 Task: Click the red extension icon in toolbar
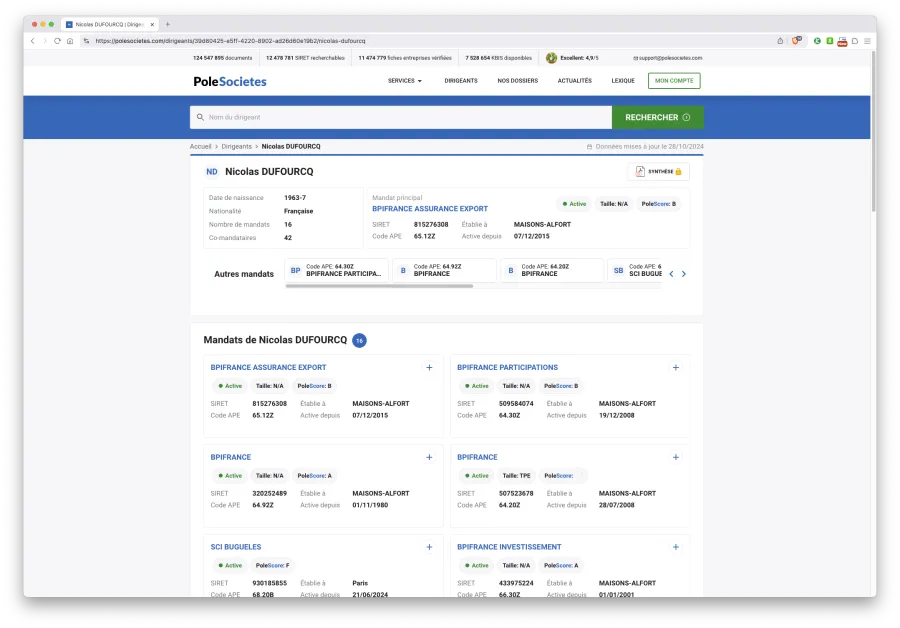point(842,41)
